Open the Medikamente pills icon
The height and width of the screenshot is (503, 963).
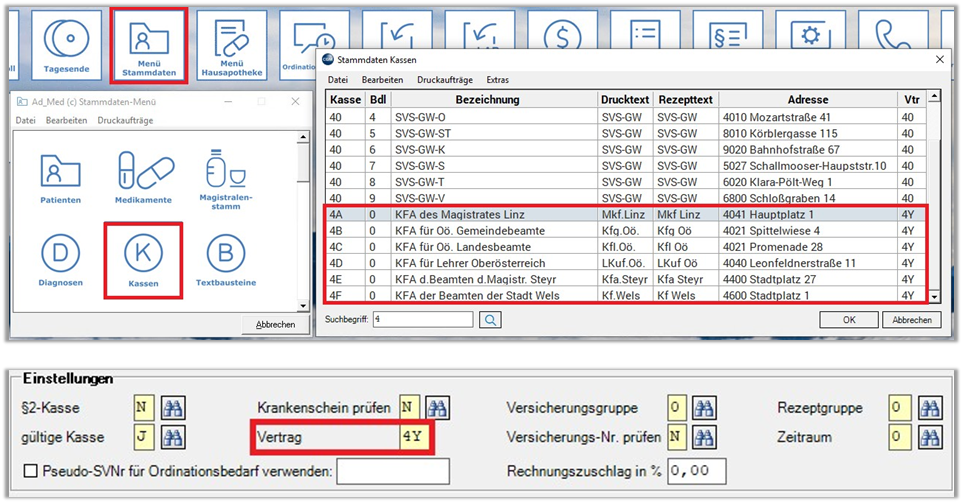pos(139,178)
